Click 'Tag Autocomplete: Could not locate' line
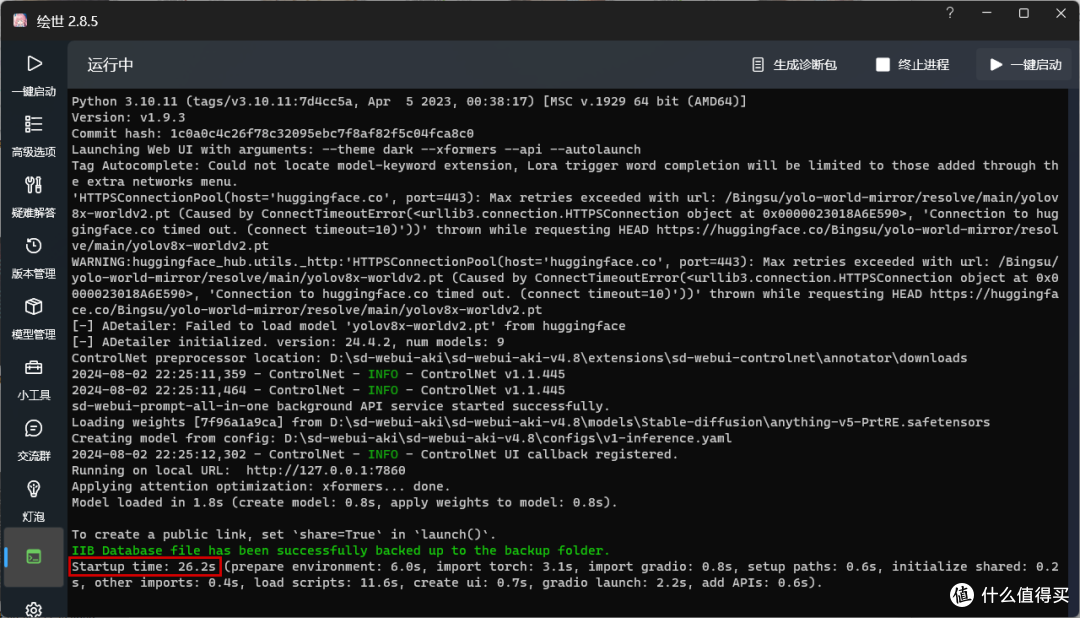This screenshot has width=1080, height=618. (x=565, y=174)
